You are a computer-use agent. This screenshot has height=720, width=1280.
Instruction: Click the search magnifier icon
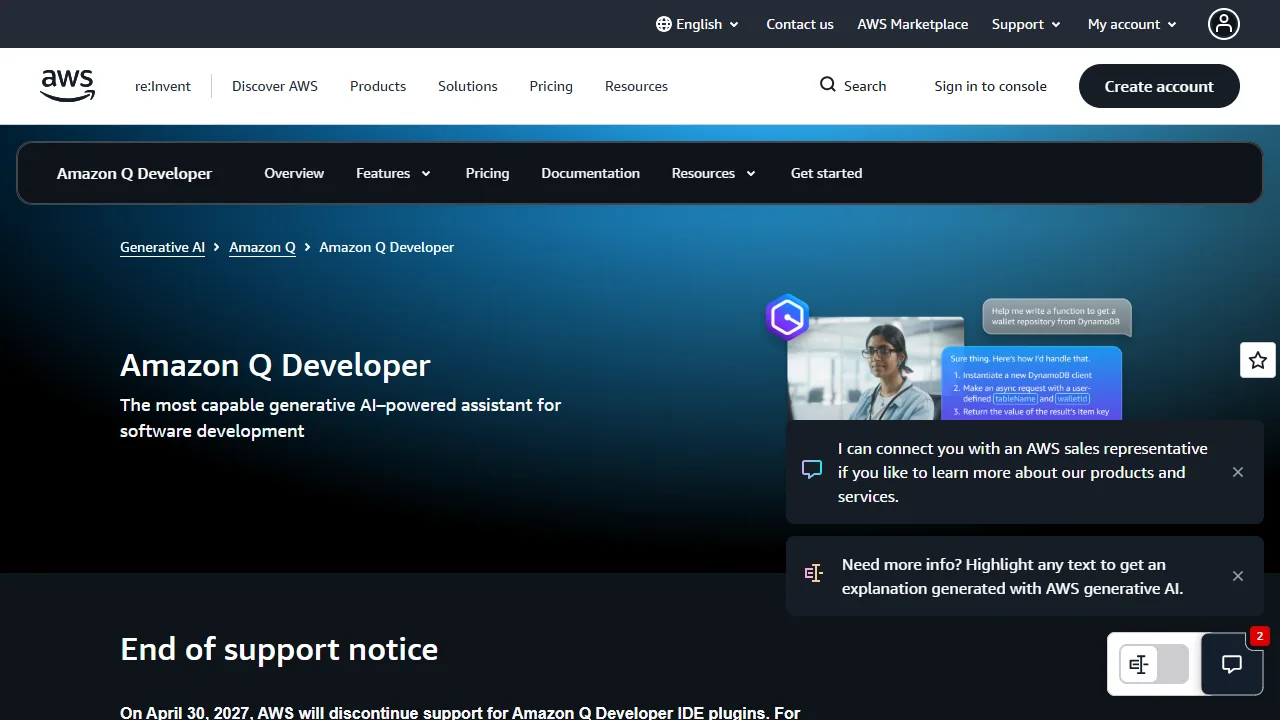pos(828,85)
